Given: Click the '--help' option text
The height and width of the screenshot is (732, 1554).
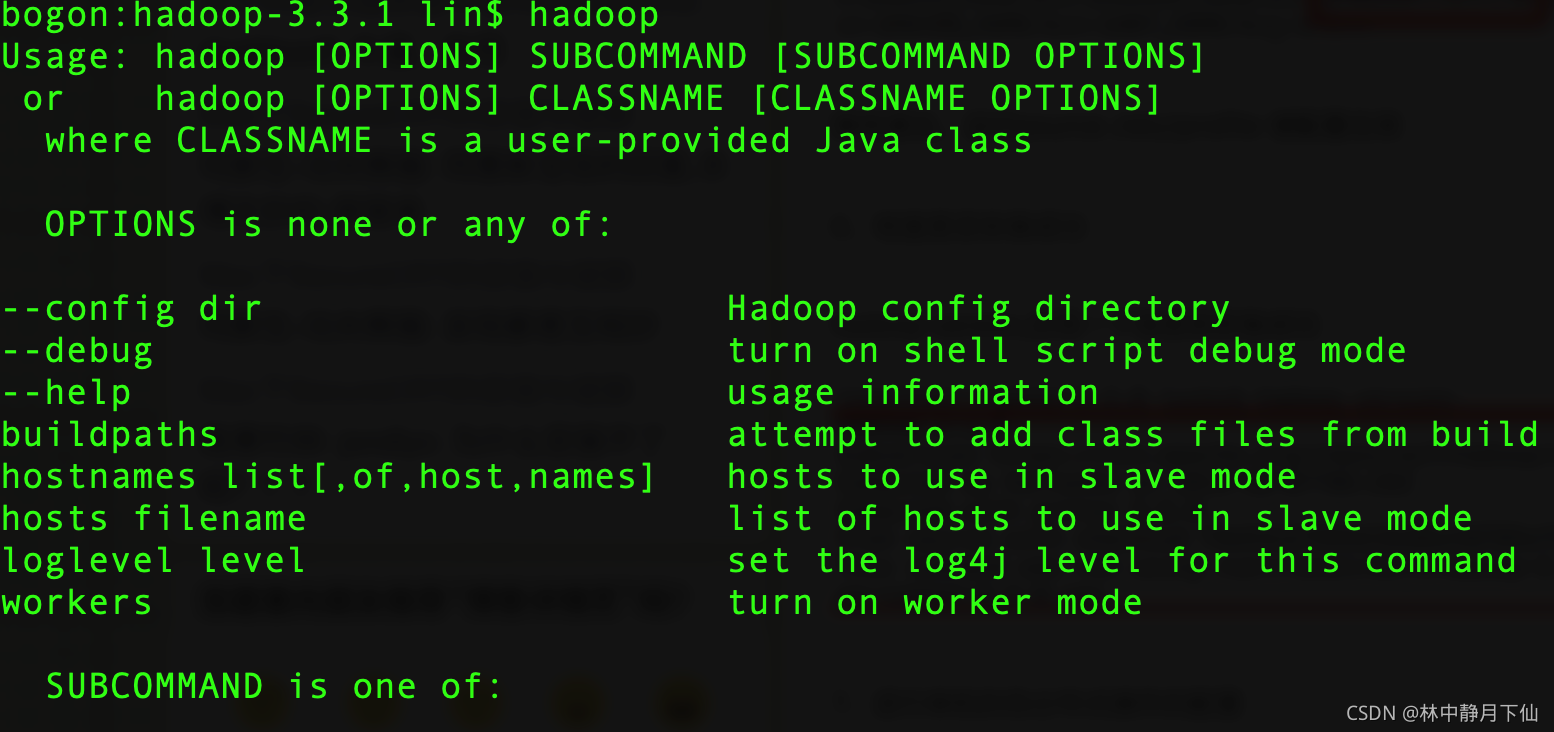Looking at the screenshot, I should (x=66, y=393).
